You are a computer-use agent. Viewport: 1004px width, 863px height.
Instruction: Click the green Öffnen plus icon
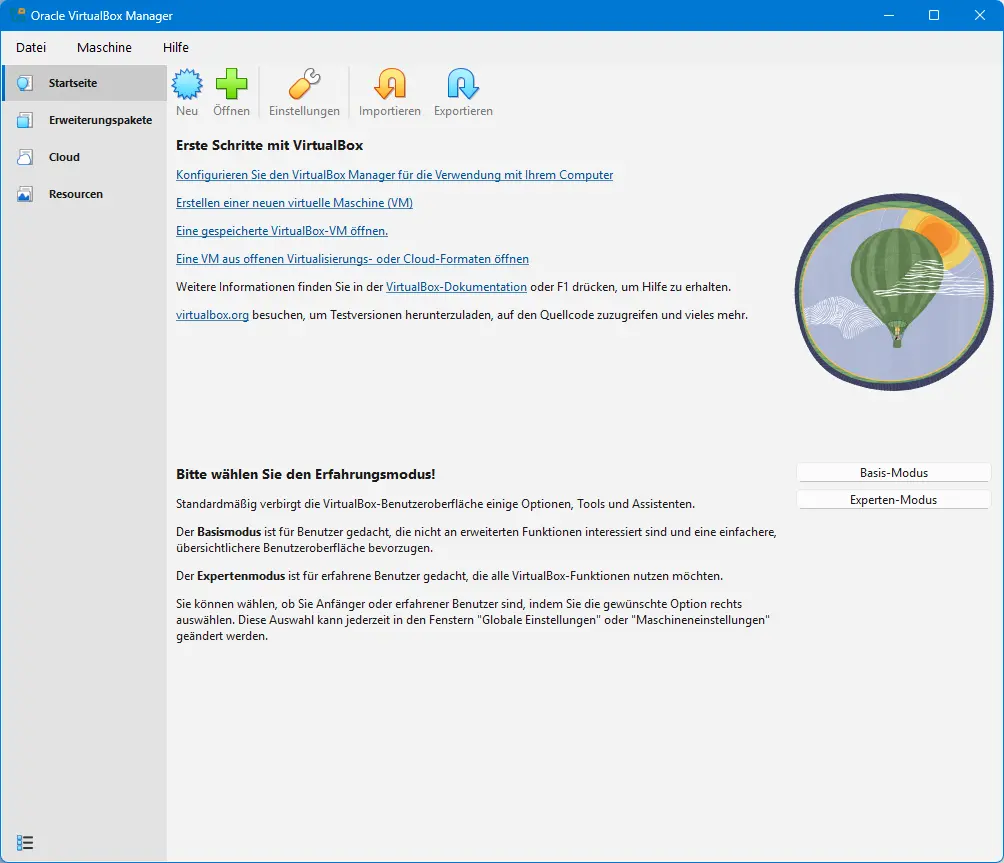231,86
